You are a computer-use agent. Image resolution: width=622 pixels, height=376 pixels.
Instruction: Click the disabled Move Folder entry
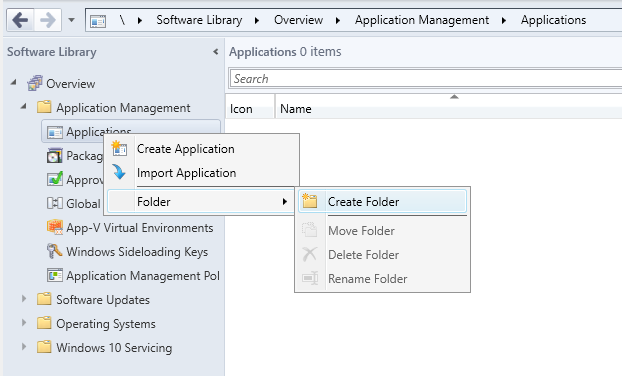click(x=382, y=230)
